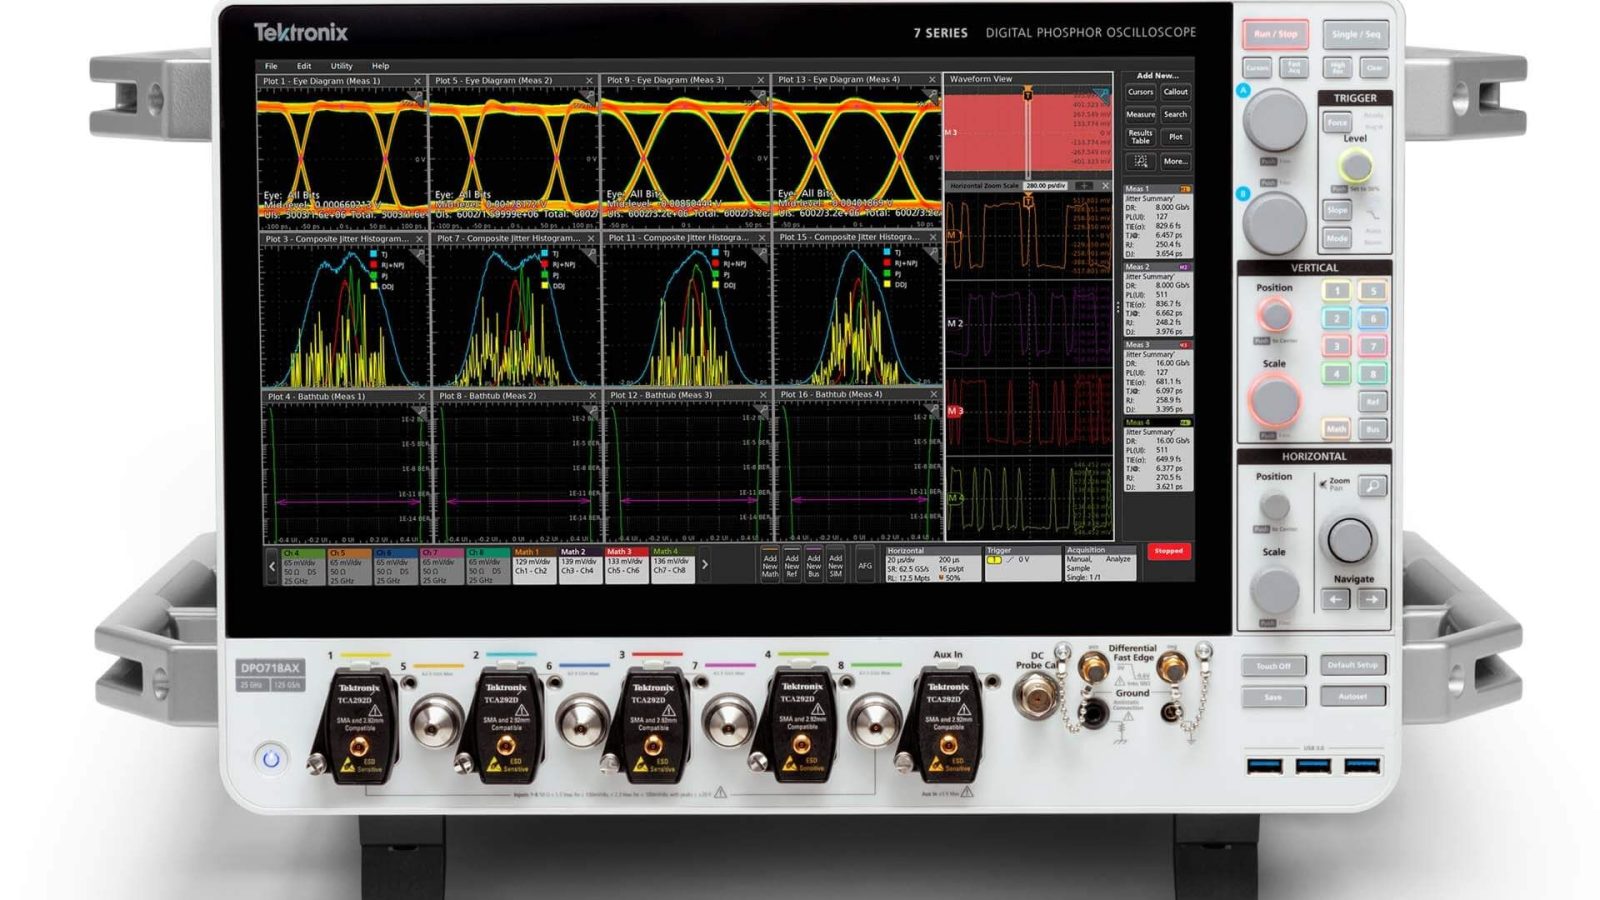Select the Math 2 badge
This screenshot has width=1600, height=900.
(580, 566)
